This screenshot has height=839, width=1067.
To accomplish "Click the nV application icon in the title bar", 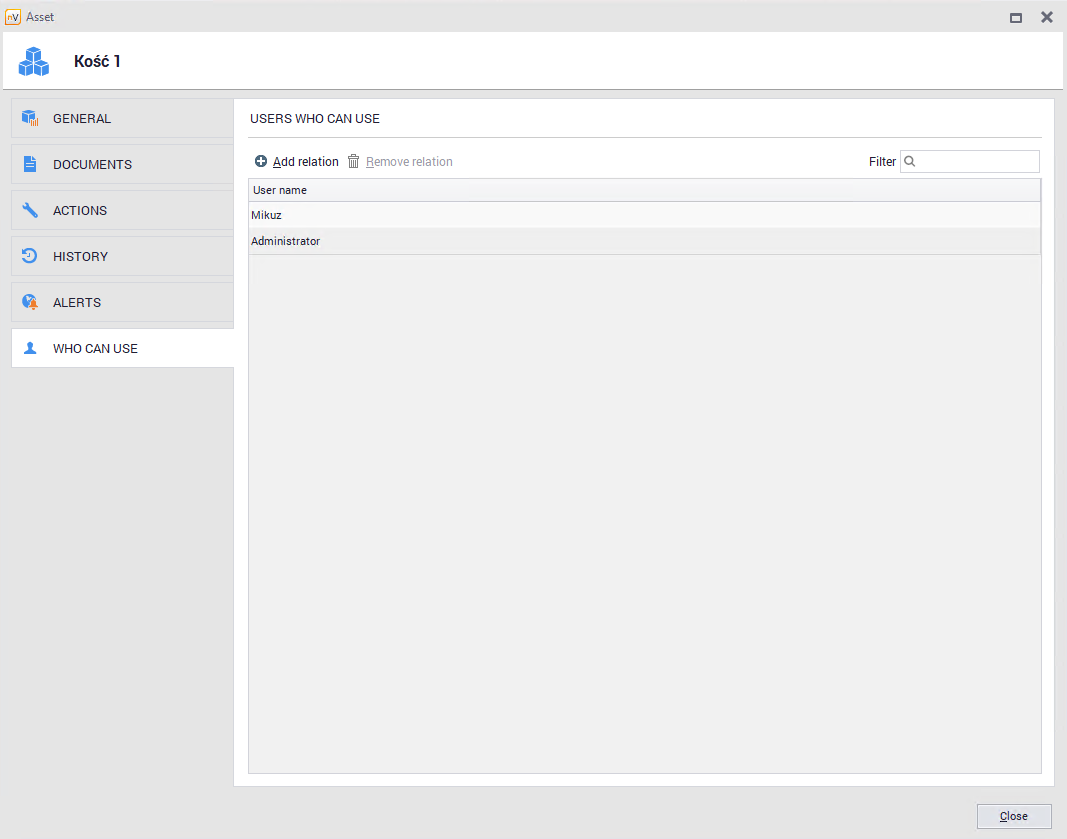I will (x=13, y=17).
